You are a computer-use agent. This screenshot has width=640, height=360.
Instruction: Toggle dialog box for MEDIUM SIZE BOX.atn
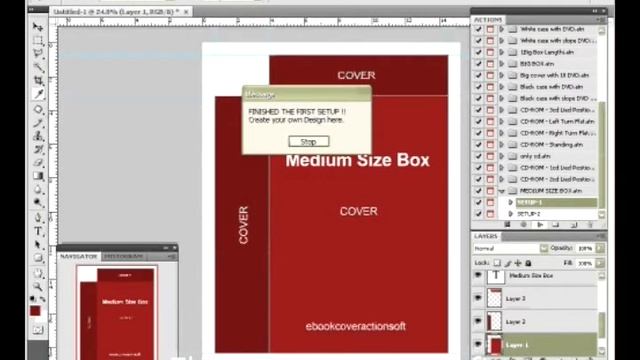coord(490,191)
